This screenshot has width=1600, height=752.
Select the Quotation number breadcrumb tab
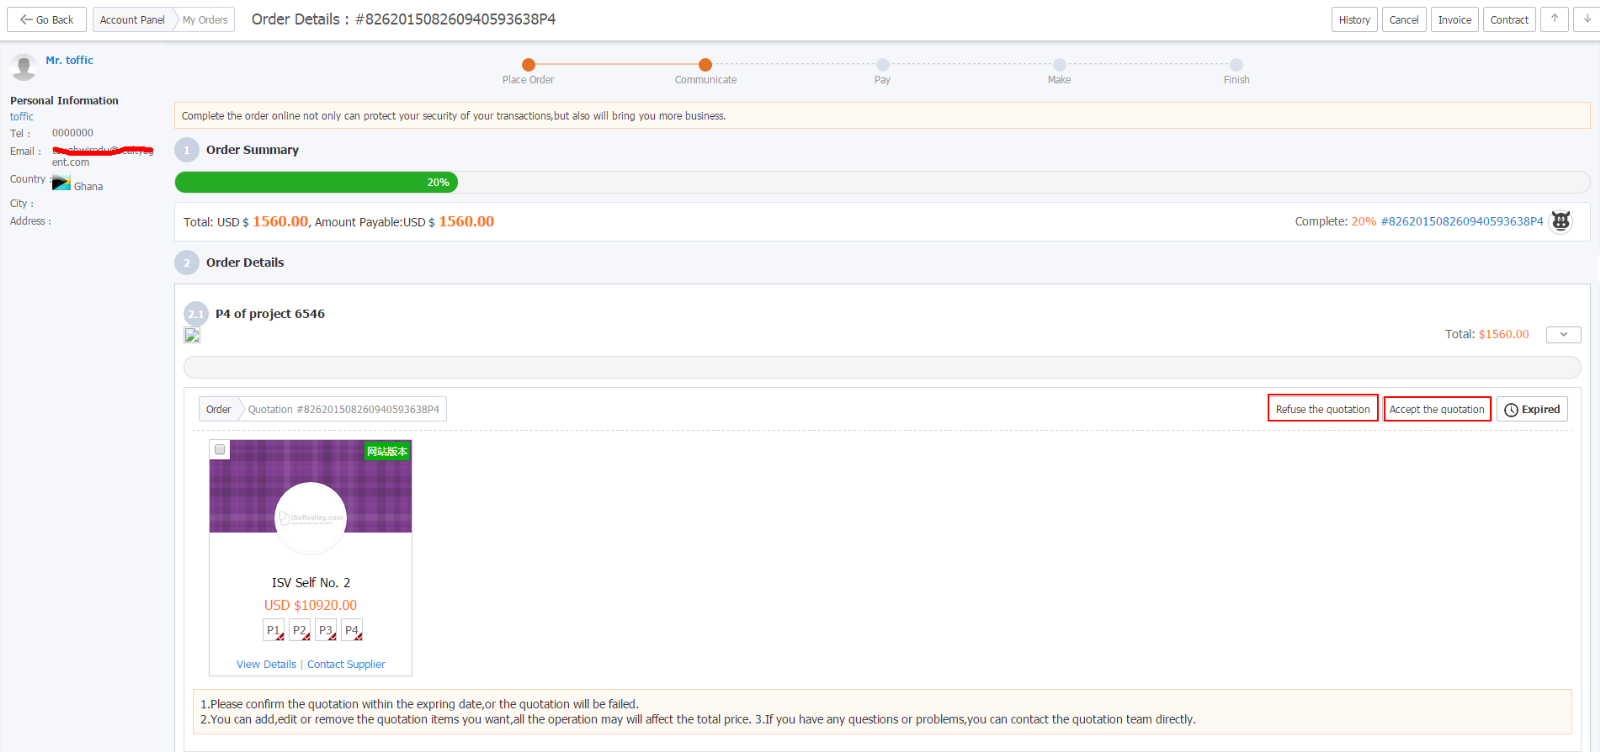pyautogui.click(x=343, y=409)
